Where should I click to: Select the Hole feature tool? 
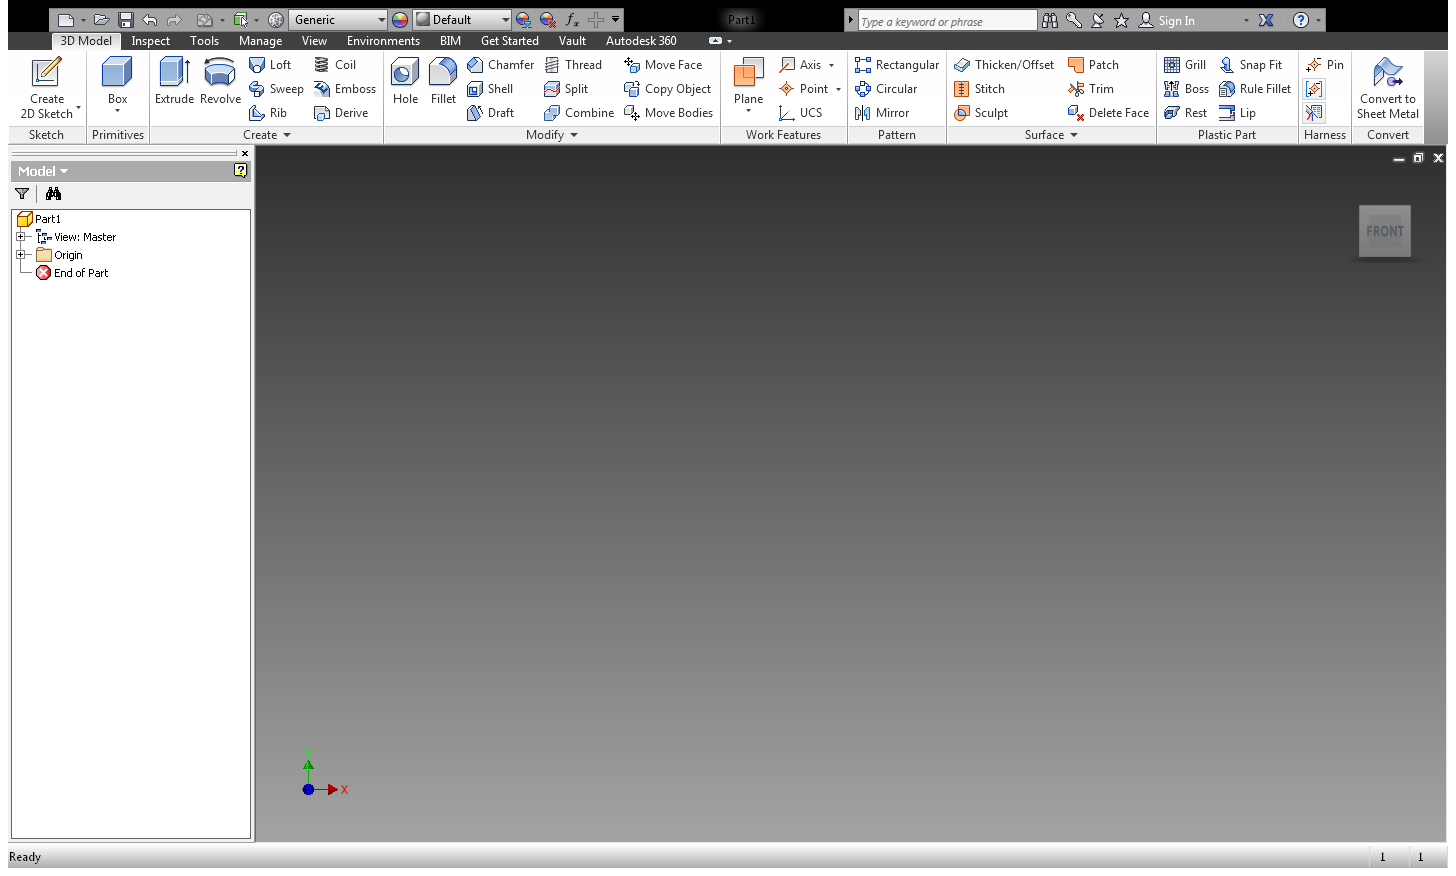[x=405, y=80]
